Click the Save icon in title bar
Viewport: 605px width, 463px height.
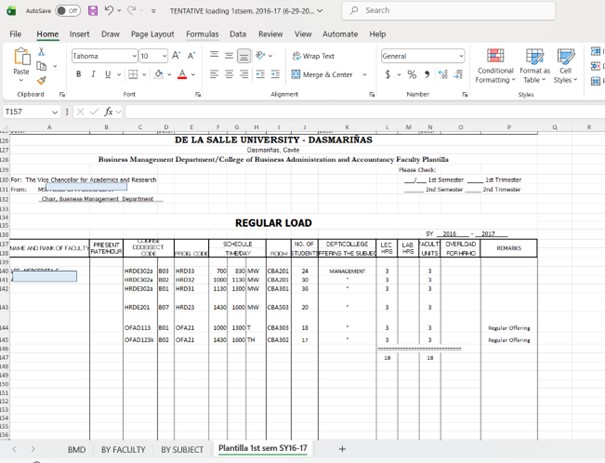[x=93, y=11]
